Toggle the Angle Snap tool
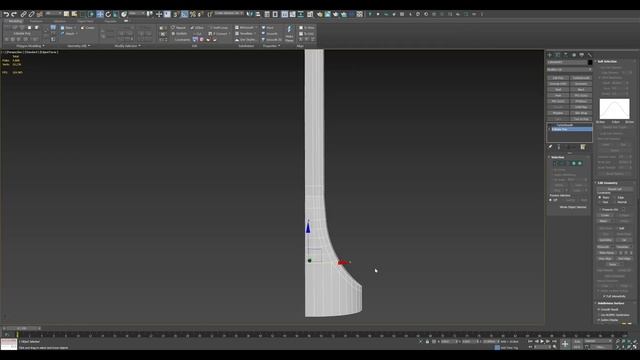 184,14
